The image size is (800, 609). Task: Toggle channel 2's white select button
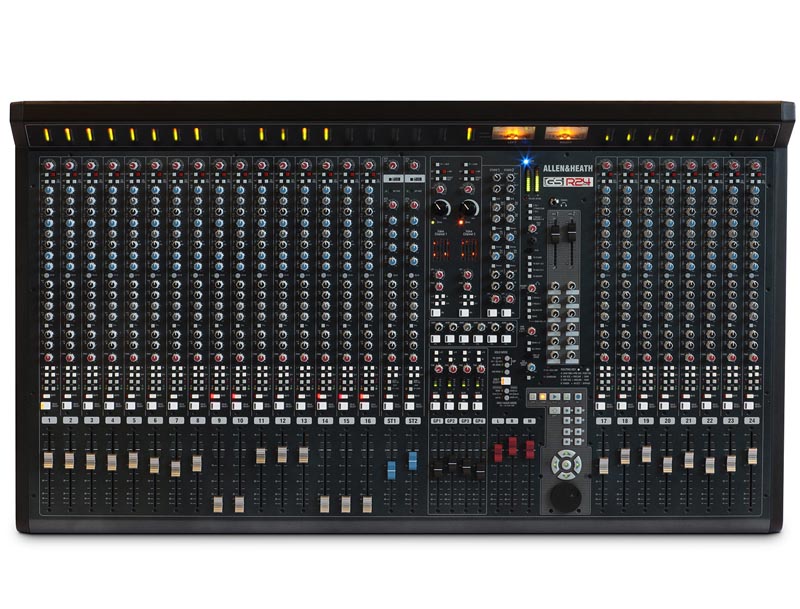(x=67, y=406)
